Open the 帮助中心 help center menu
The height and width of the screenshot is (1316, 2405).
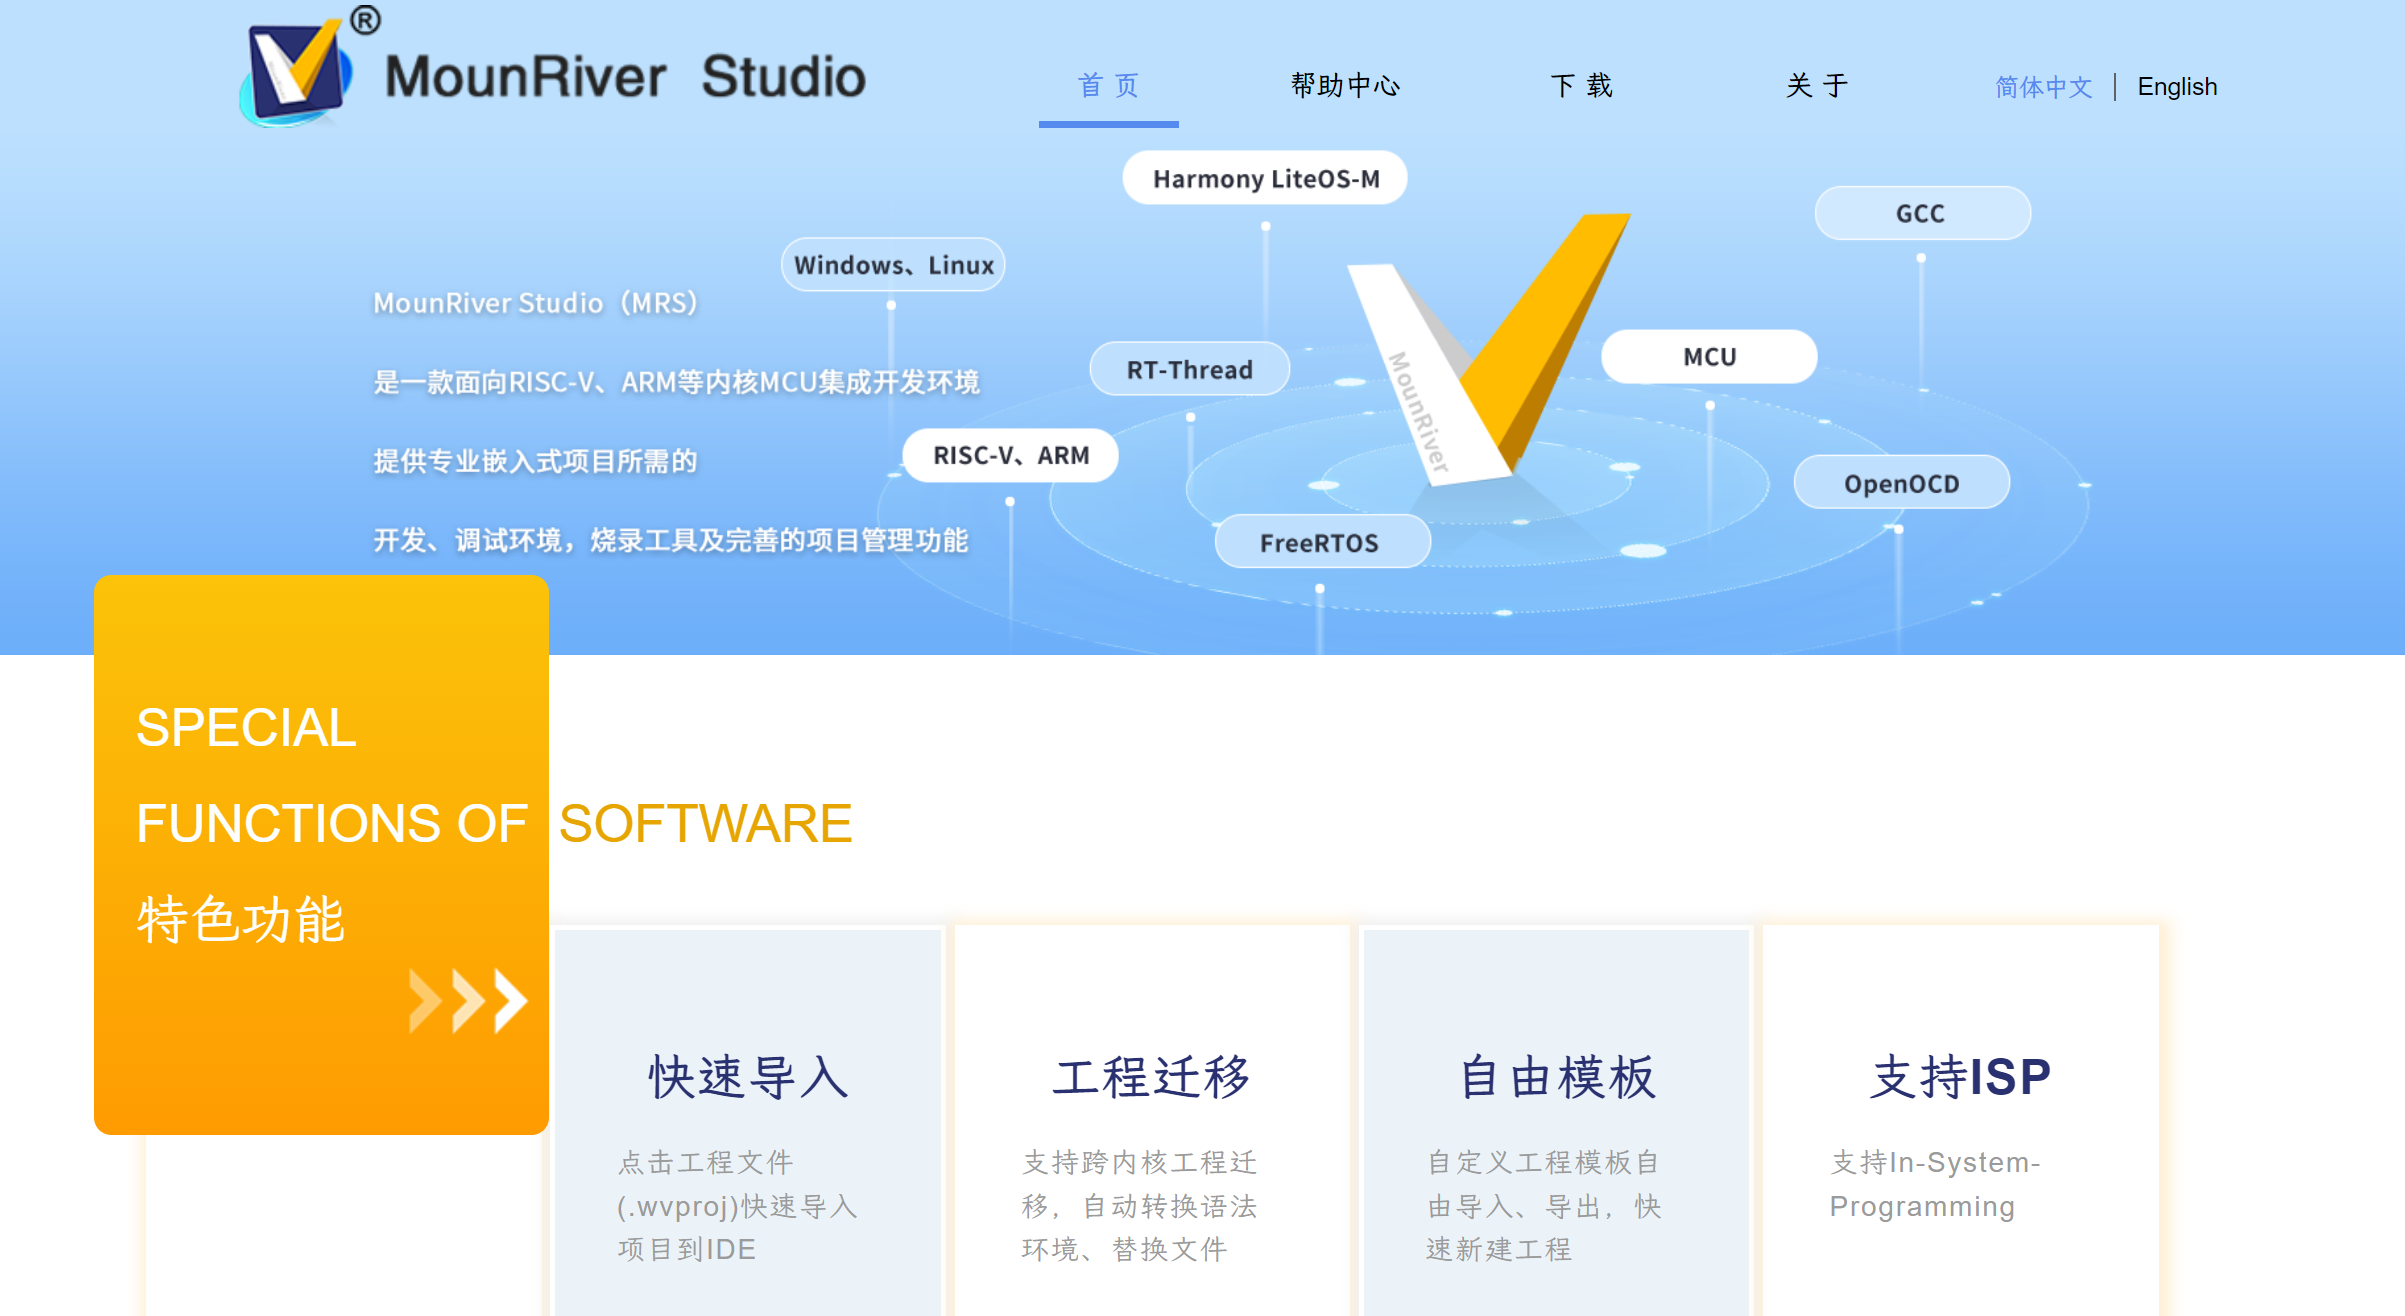pos(1344,86)
